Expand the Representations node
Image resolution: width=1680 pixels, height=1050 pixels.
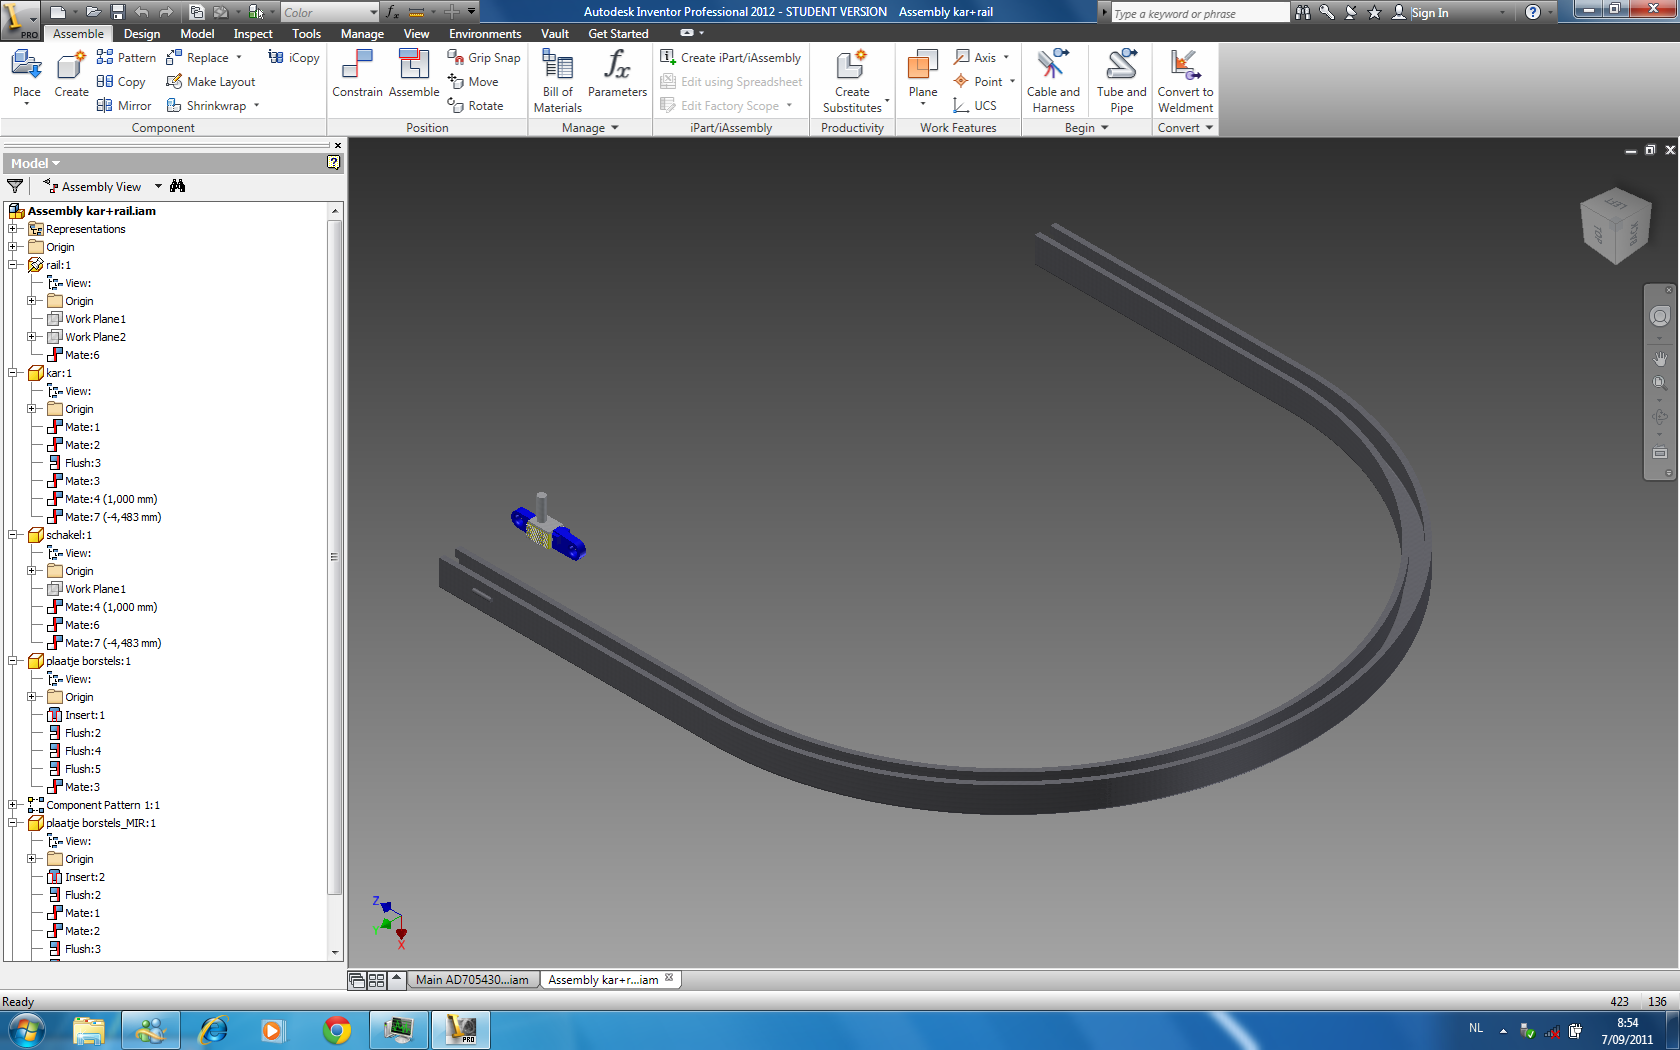[13, 229]
